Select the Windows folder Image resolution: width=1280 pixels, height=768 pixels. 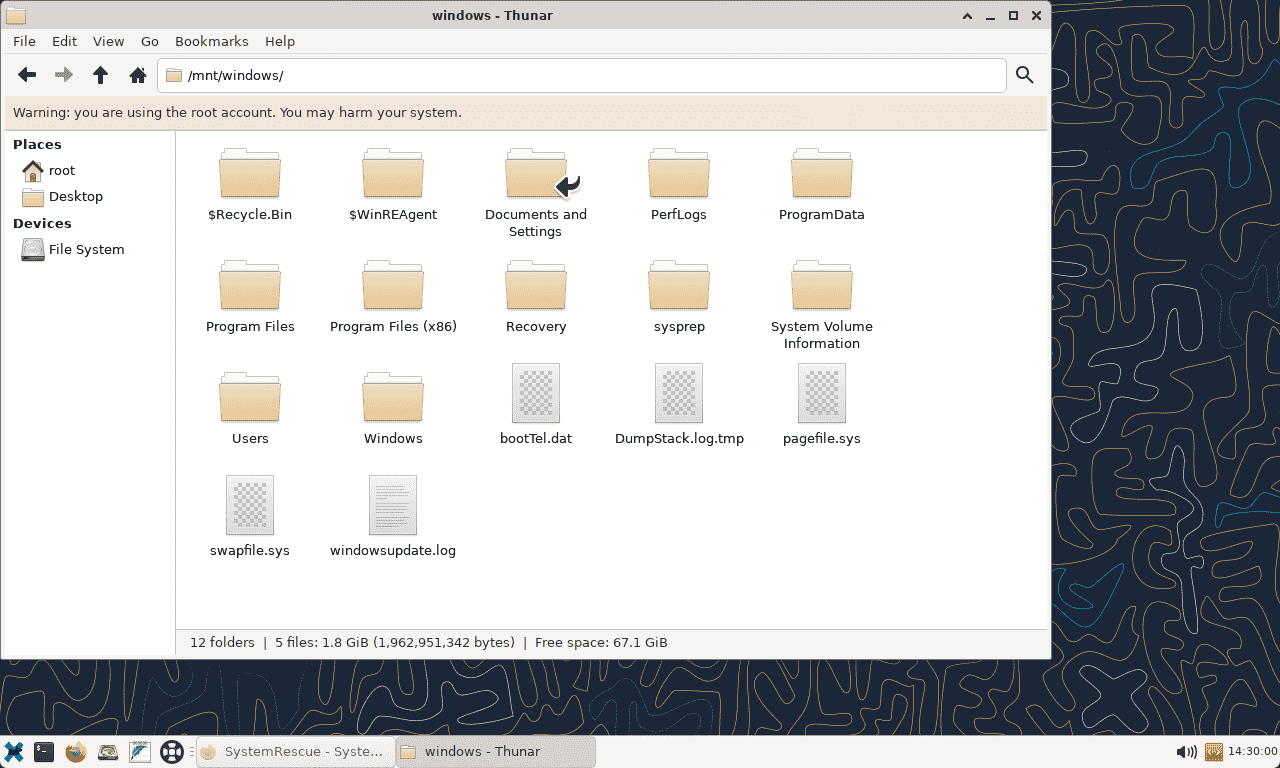[x=393, y=409]
